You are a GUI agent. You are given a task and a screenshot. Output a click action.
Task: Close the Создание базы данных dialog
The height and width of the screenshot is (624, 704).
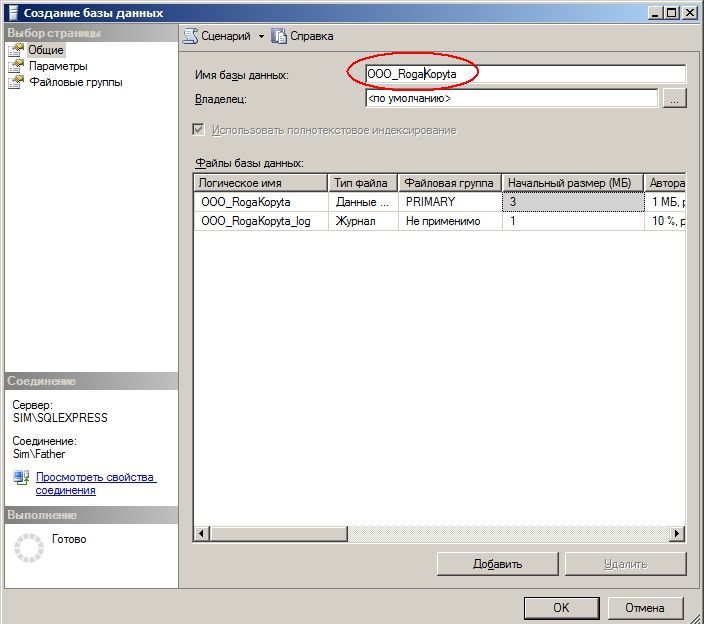[x=690, y=13]
